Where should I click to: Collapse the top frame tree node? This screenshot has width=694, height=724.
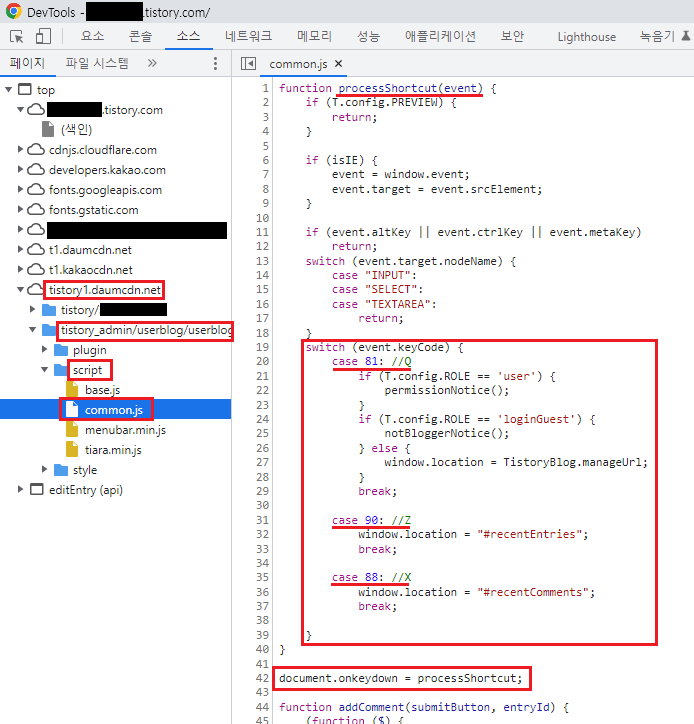8,90
